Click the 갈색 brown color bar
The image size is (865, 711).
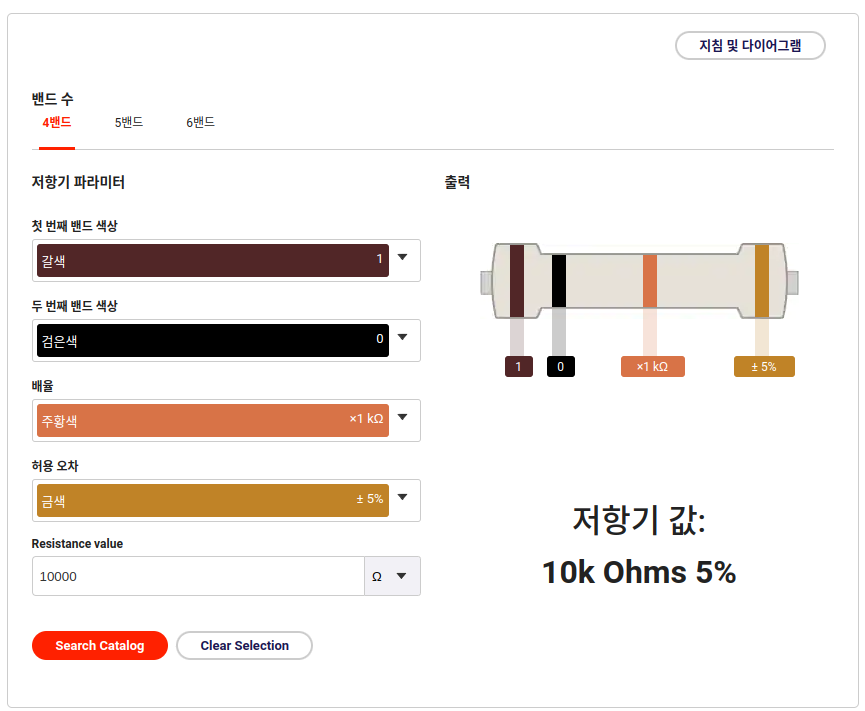[213, 260]
